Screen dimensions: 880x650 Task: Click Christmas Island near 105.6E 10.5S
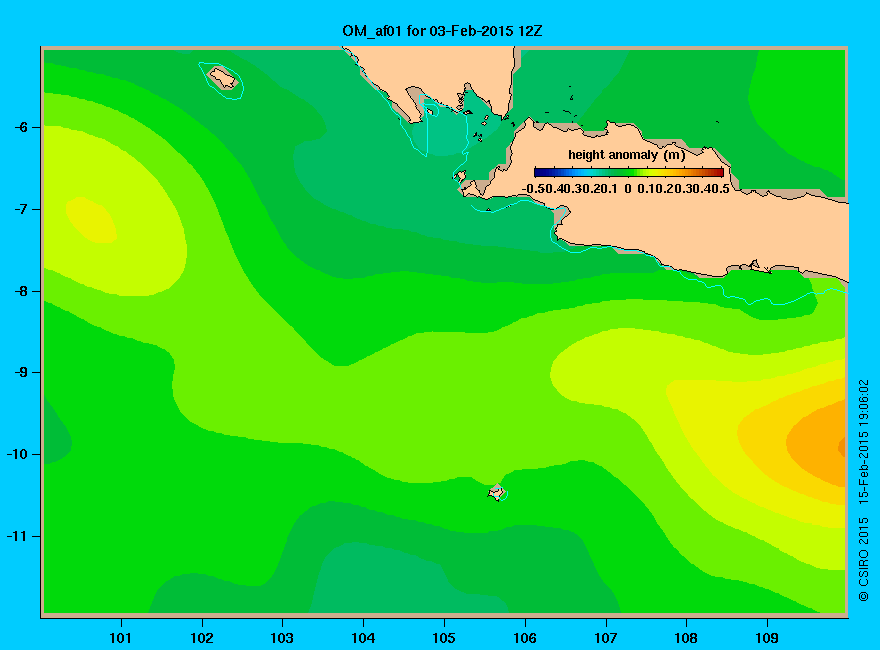pyautogui.click(x=497, y=492)
